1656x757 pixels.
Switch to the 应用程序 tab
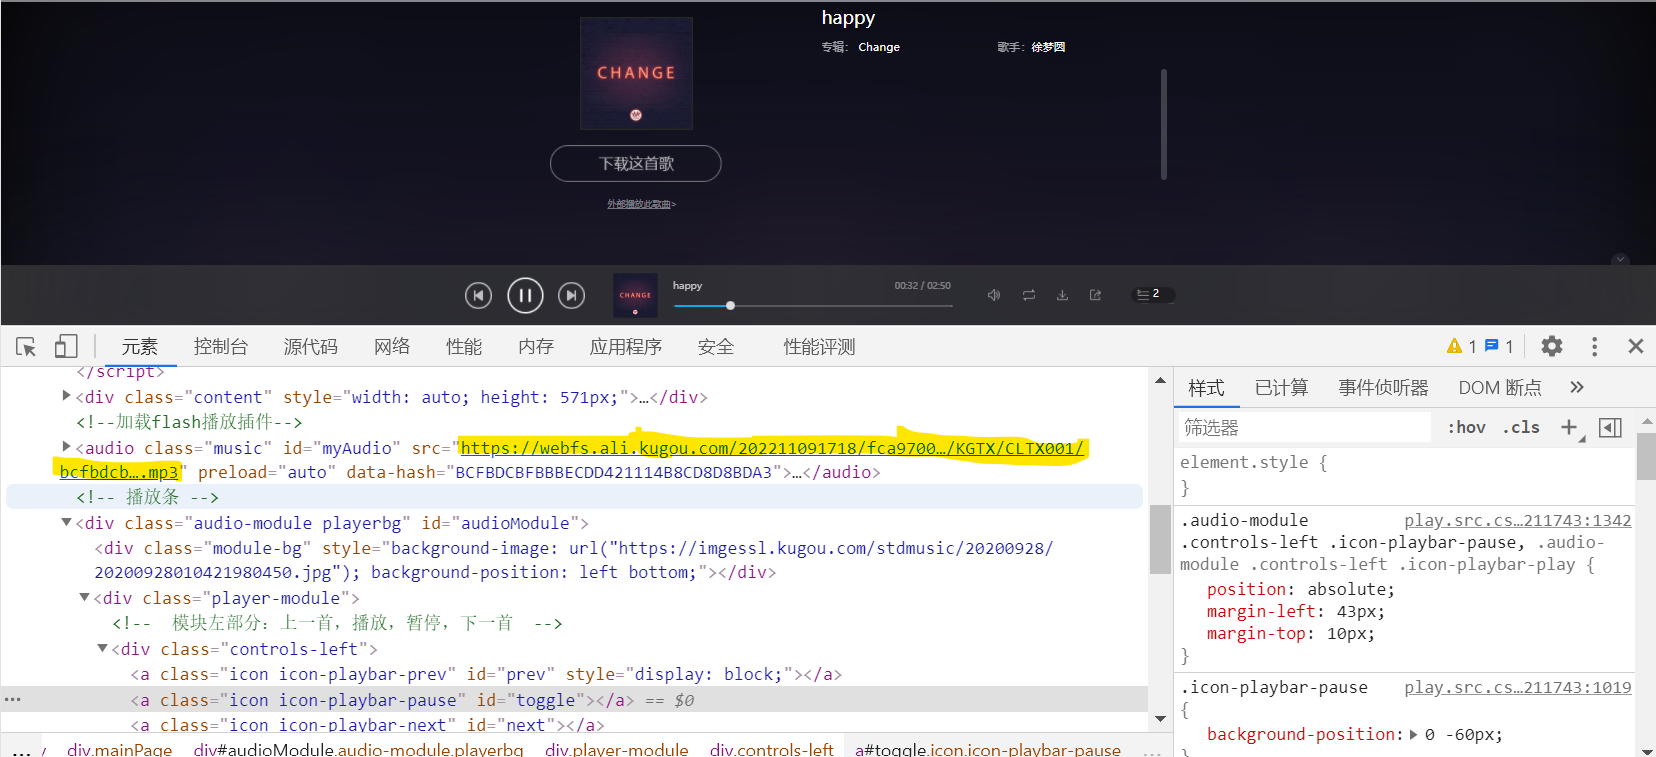(626, 347)
